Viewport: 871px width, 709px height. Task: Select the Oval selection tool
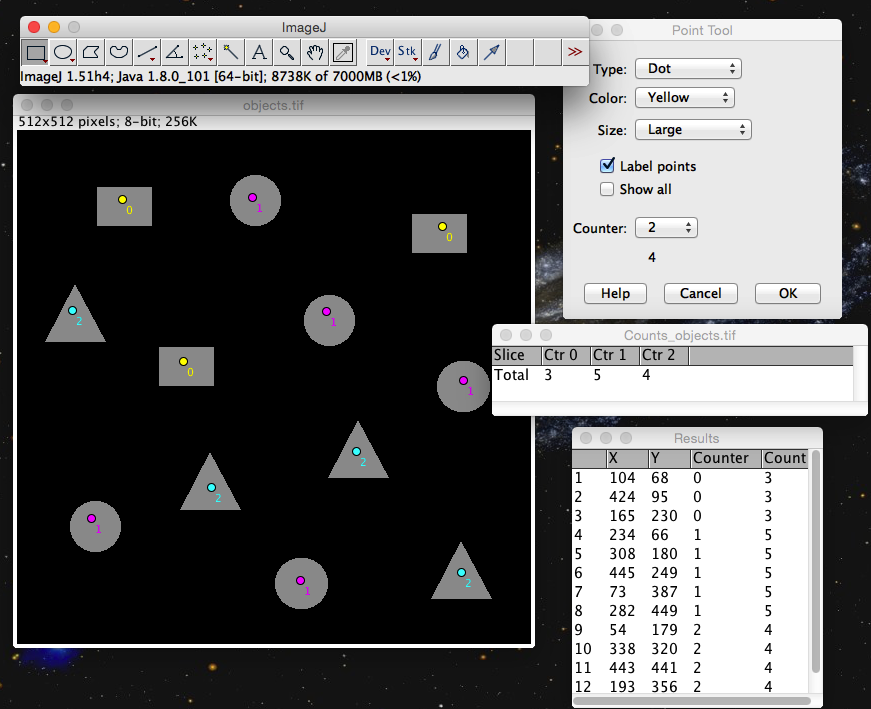tap(64, 52)
